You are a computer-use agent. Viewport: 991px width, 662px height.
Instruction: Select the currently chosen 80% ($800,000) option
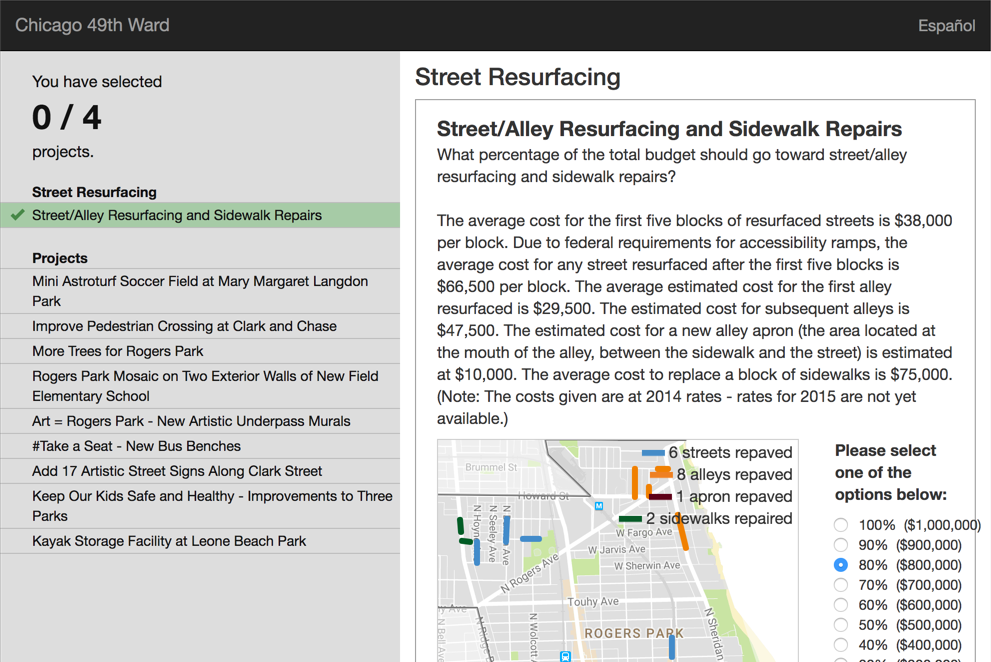pyautogui.click(x=842, y=564)
